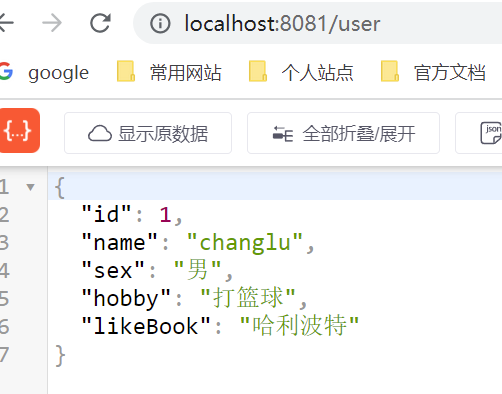Click the "sex" key
Viewport: 502px width, 394px height.
(113, 270)
